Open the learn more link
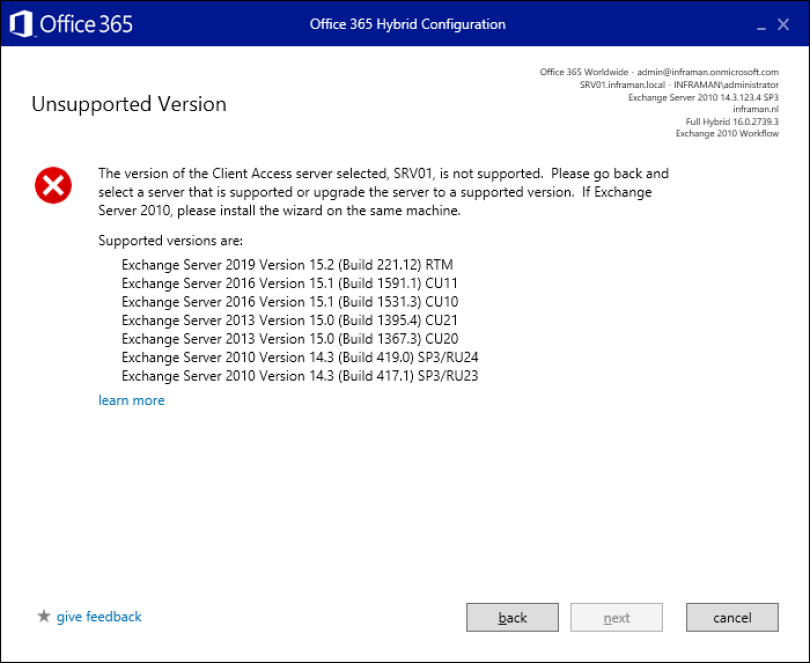Screen dimensions: 810x663 point(131,400)
